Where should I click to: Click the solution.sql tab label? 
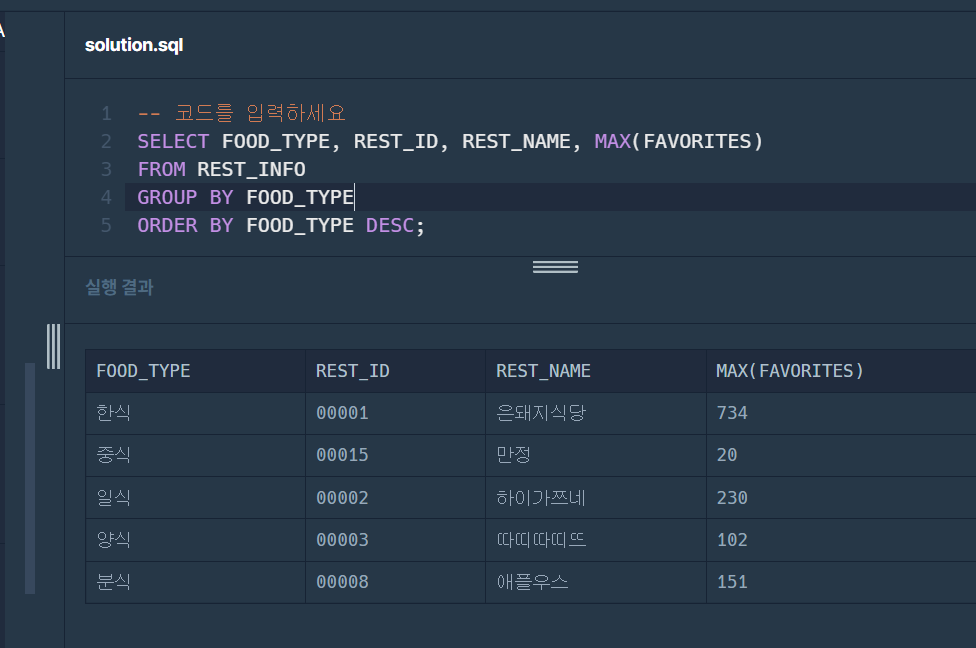[x=133, y=45]
